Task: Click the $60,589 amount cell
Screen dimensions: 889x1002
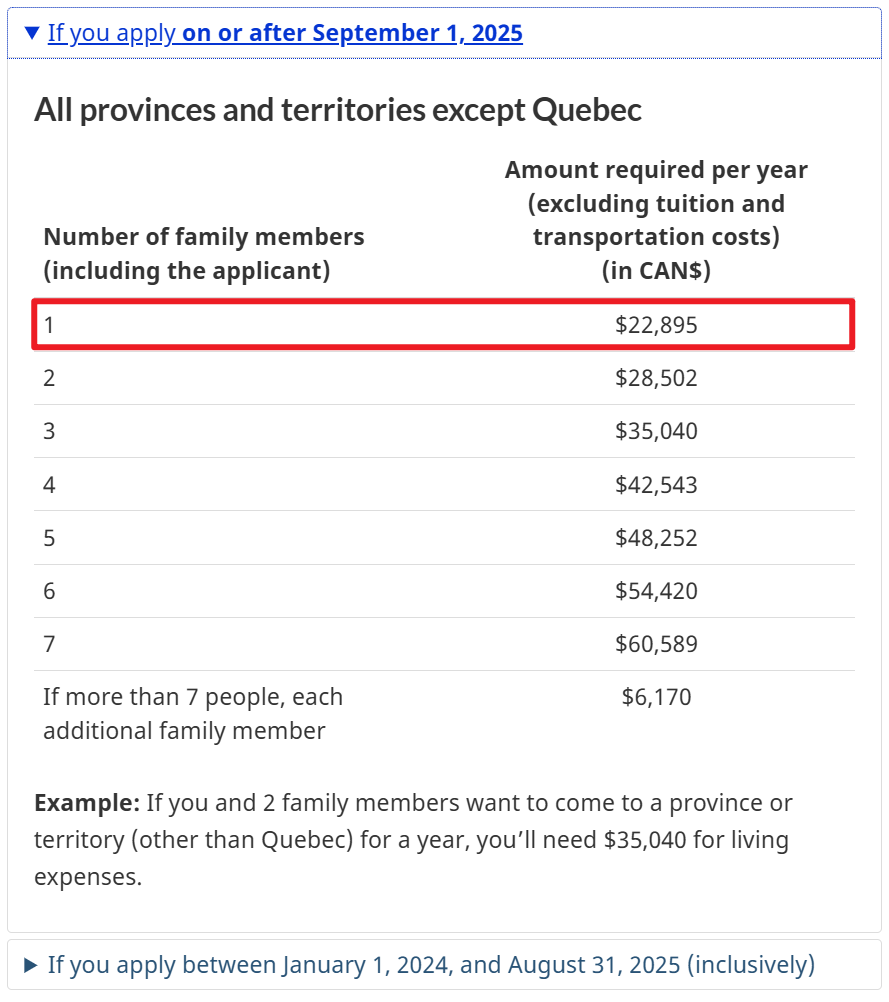Action: 656,644
